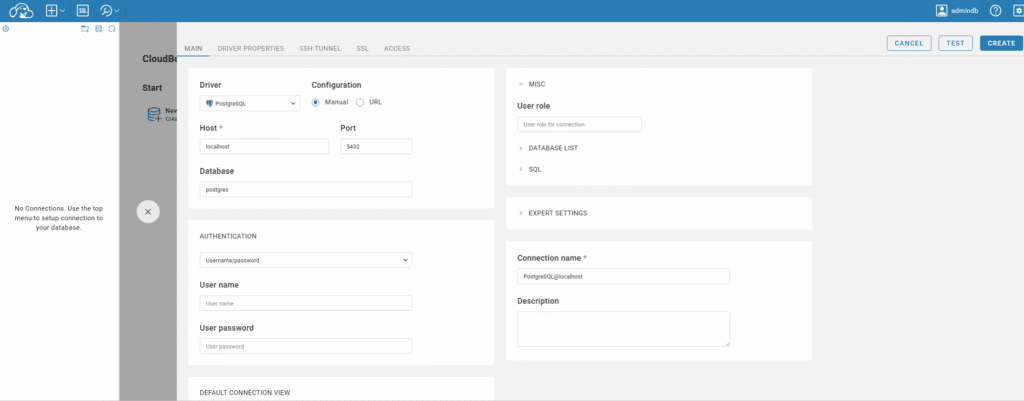
Task: Click the Port input field
Action: coord(376,146)
